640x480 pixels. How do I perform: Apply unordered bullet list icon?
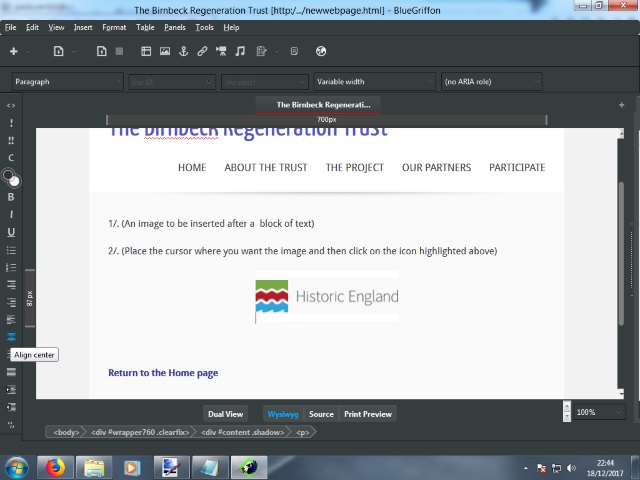(11, 250)
